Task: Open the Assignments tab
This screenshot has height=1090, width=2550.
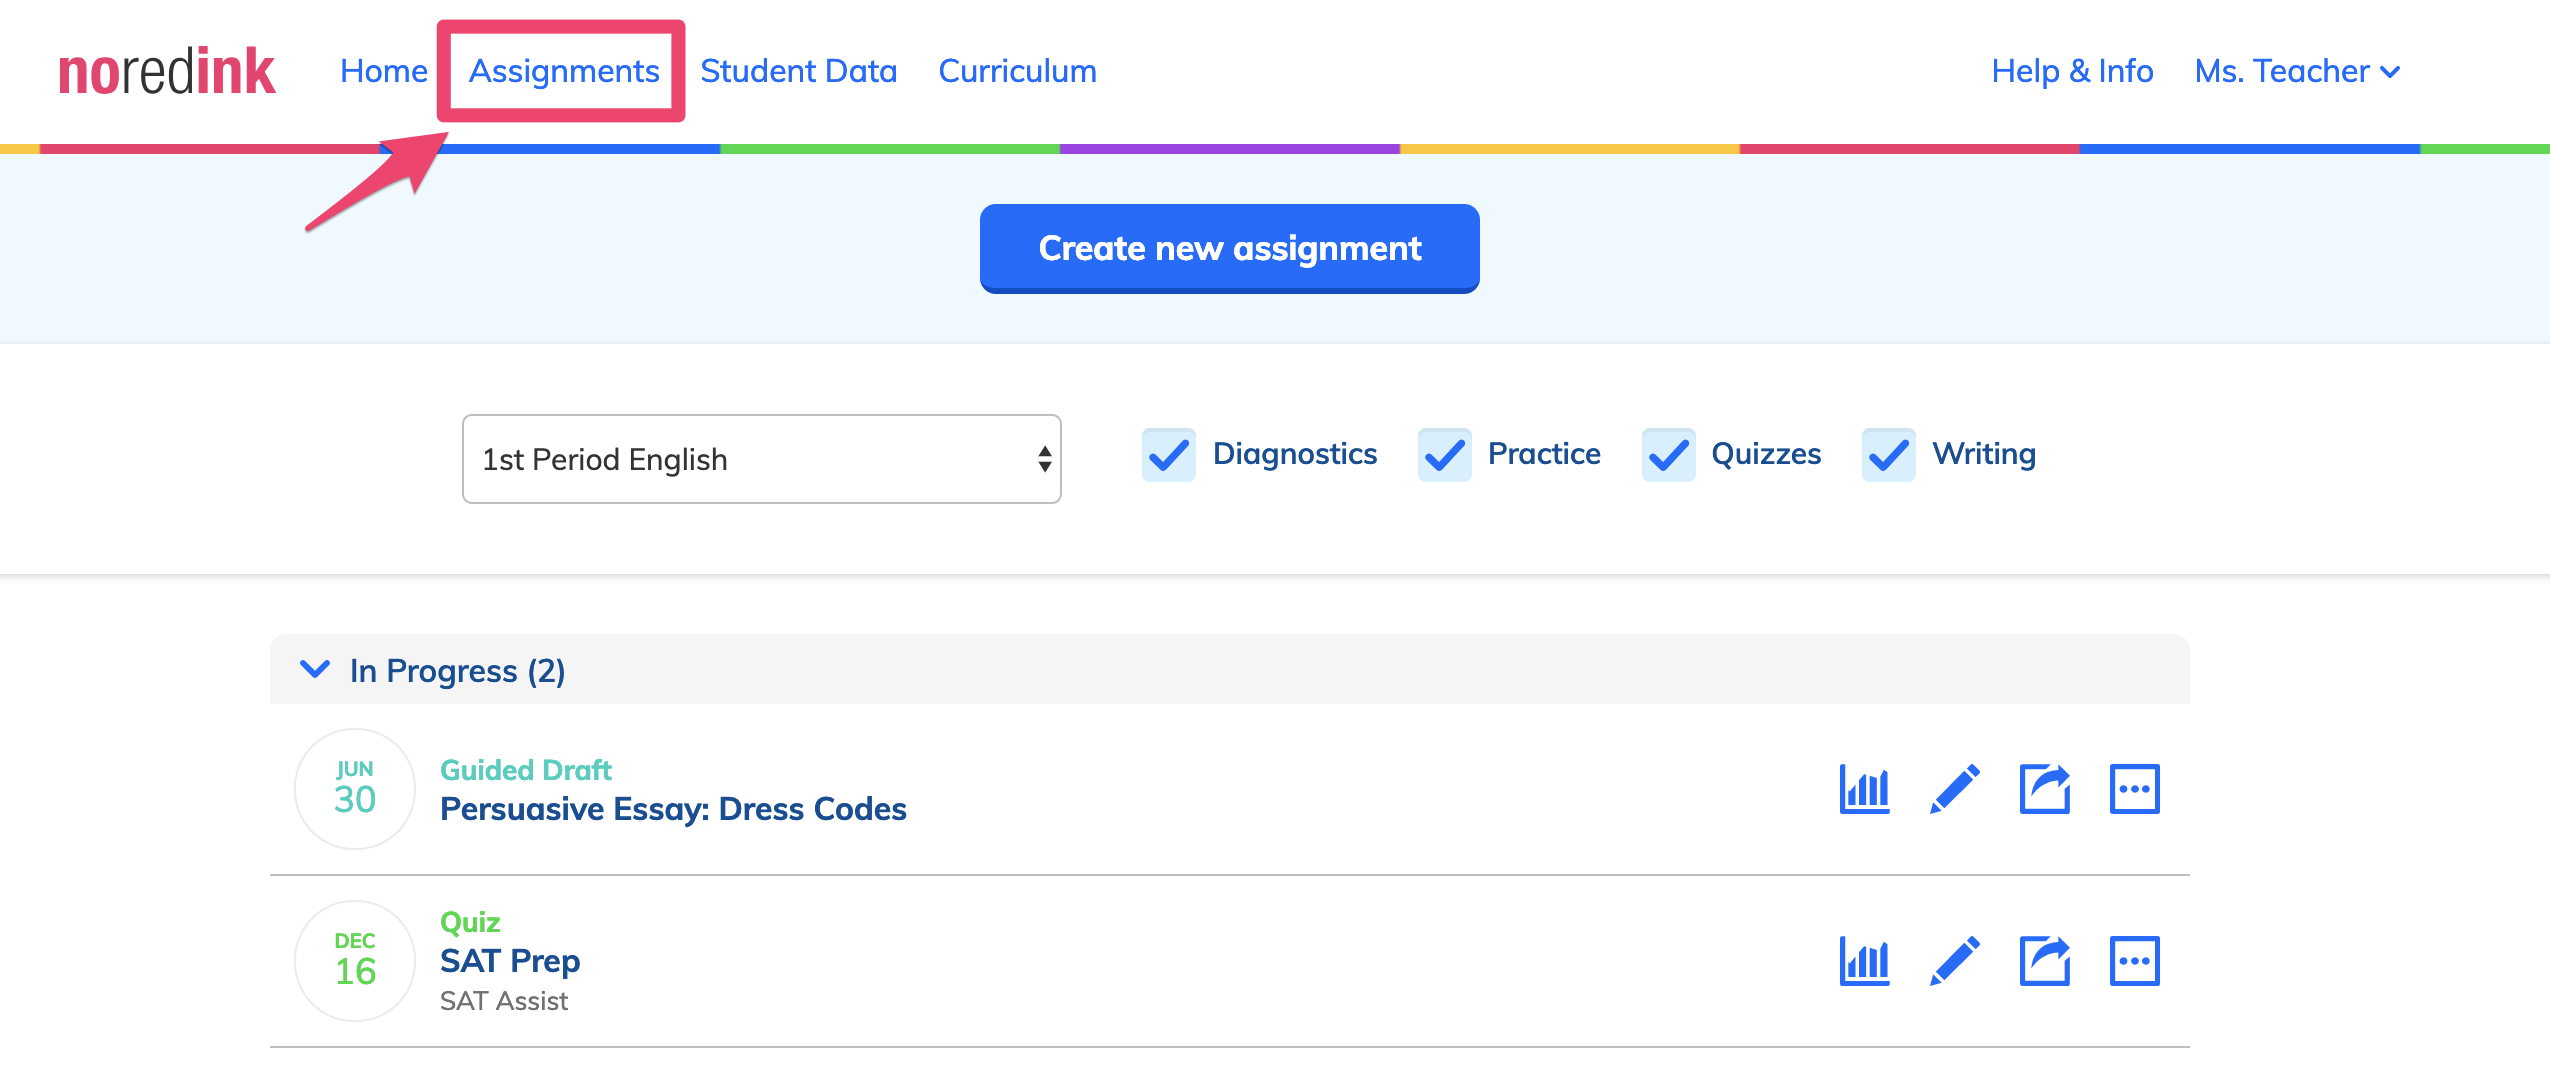Action: click(x=564, y=71)
